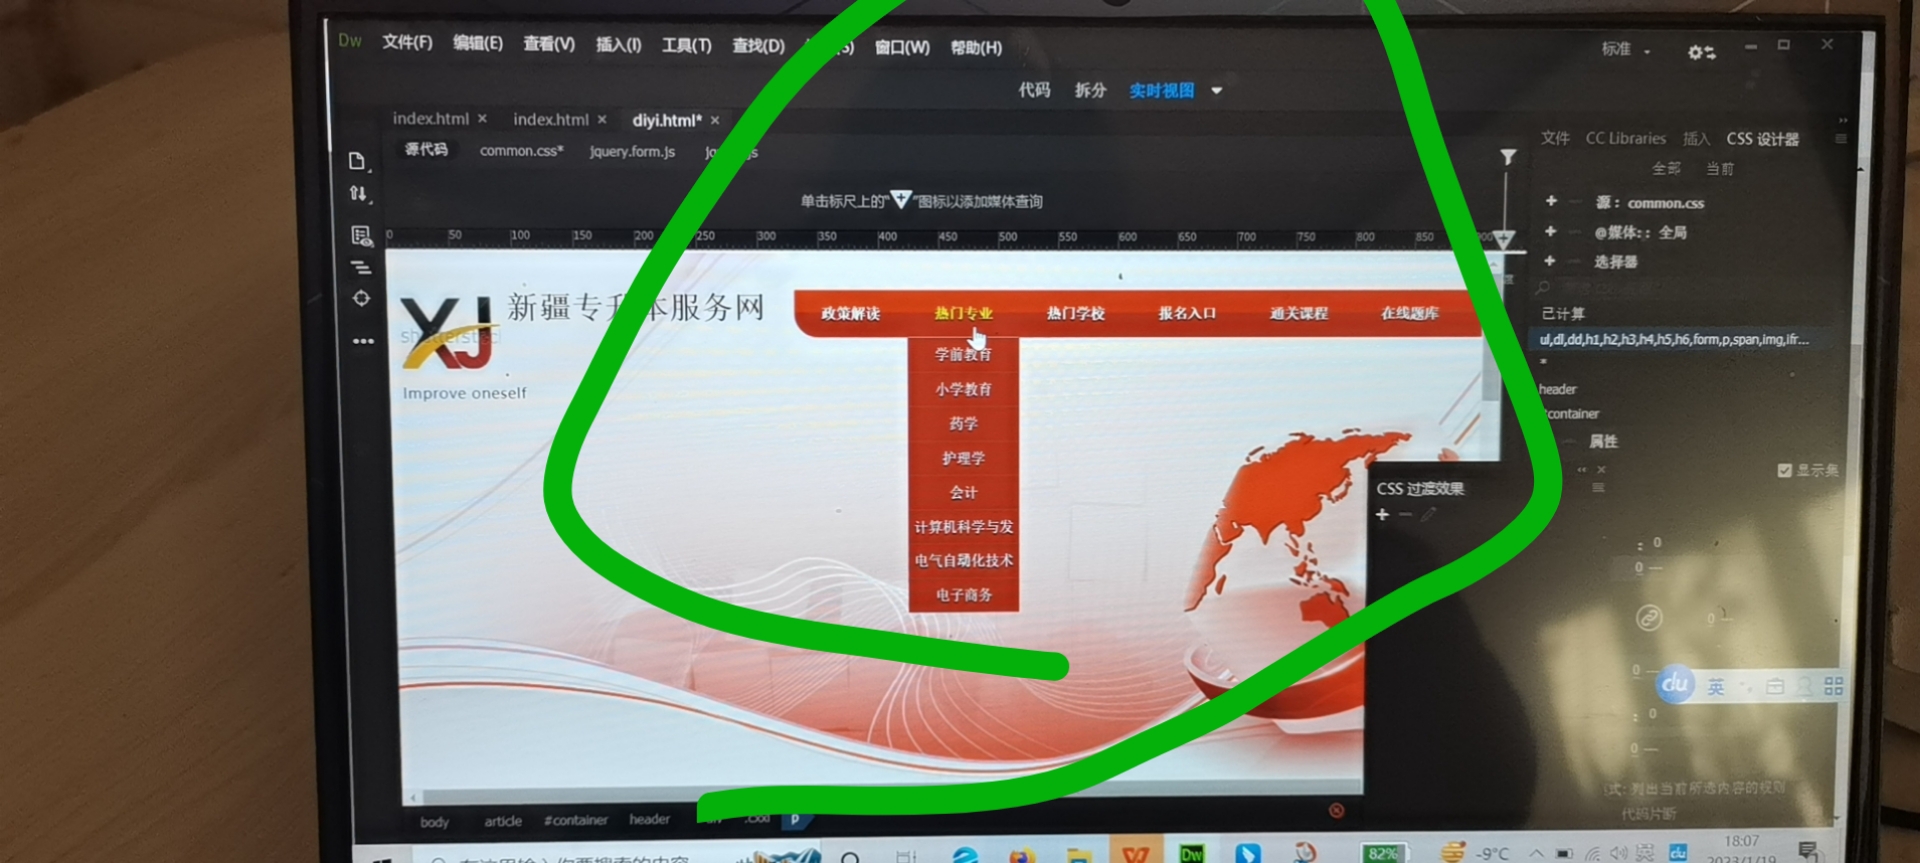Add a CSS source with plus icon
The width and height of the screenshot is (1920, 863).
(x=1551, y=201)
